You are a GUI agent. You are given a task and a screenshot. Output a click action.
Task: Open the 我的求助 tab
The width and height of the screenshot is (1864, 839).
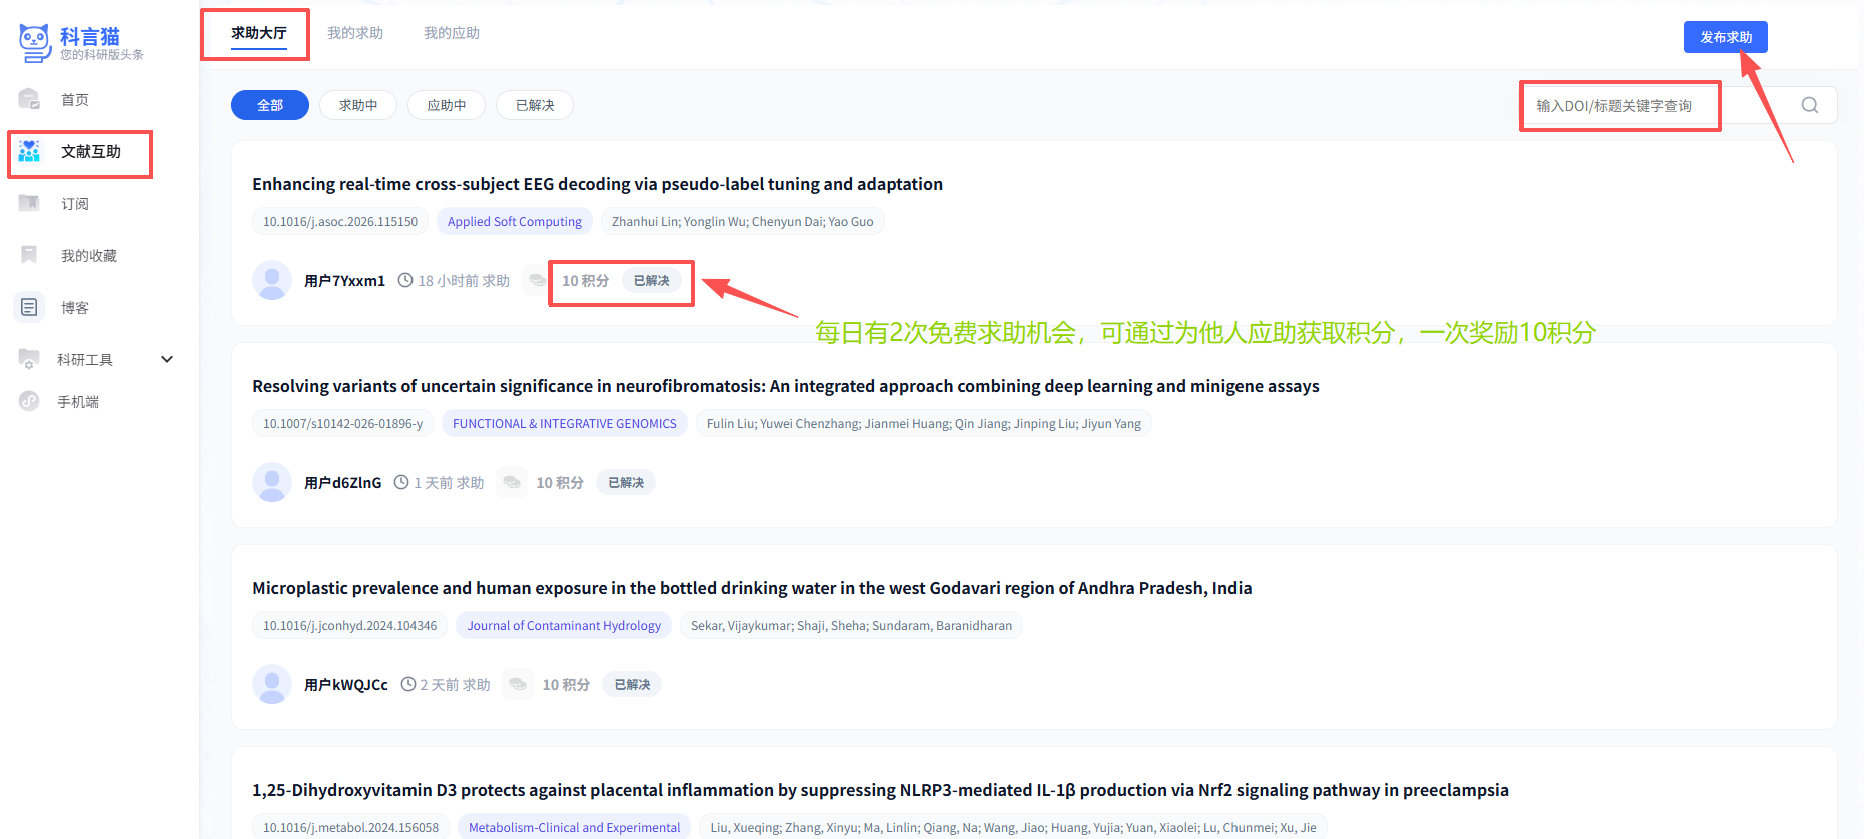tap(355, 33)
